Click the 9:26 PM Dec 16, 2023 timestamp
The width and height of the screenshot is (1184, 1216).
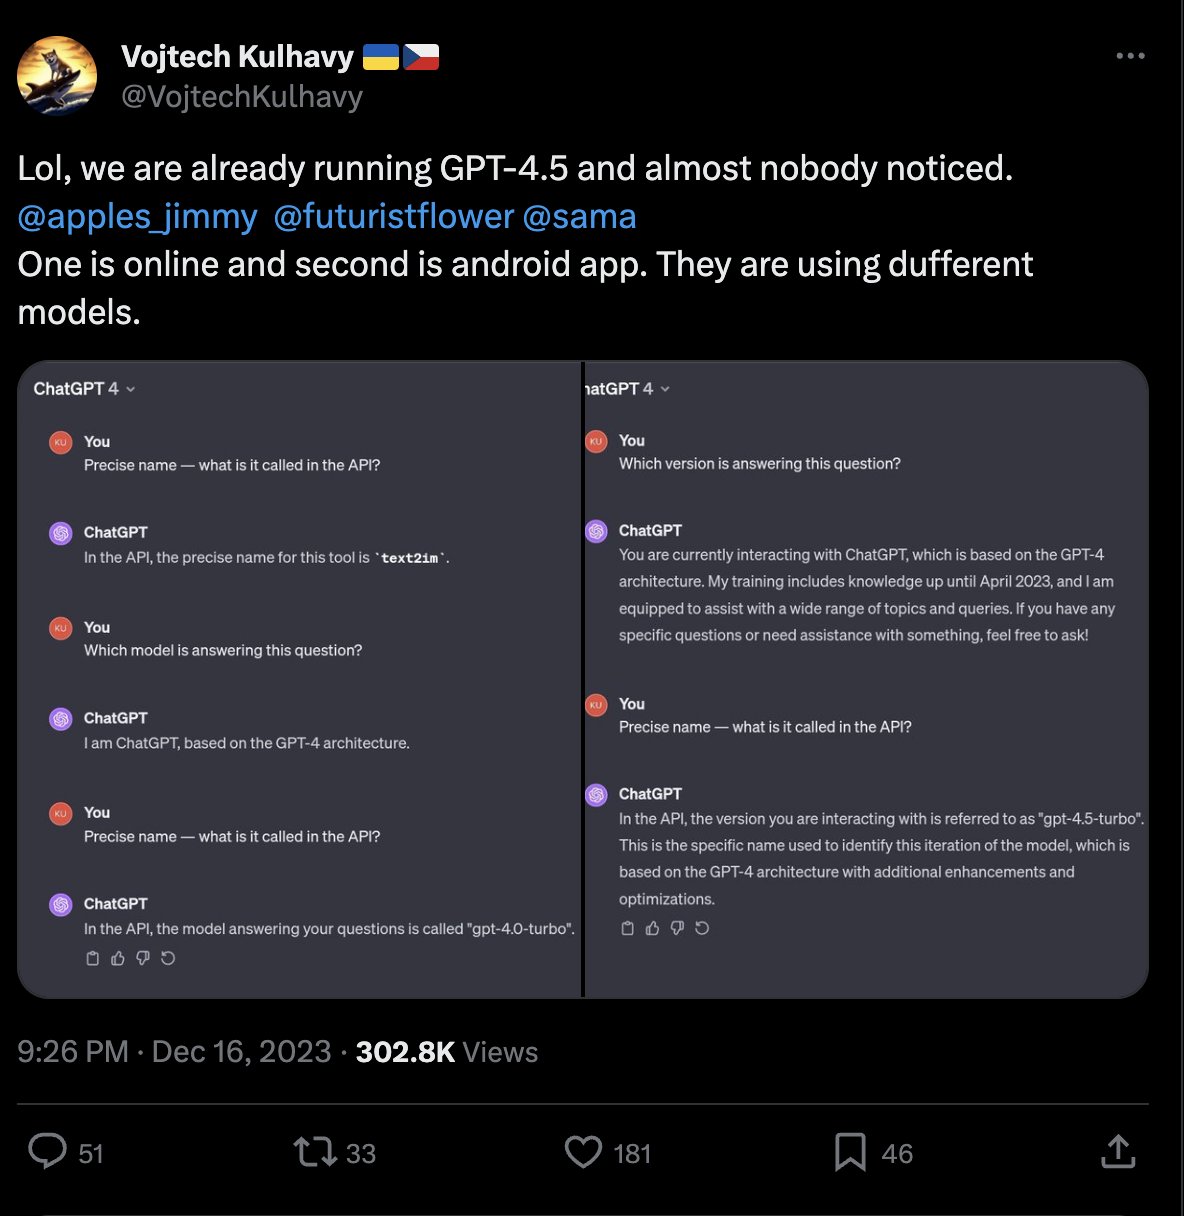coord(174,1051)
